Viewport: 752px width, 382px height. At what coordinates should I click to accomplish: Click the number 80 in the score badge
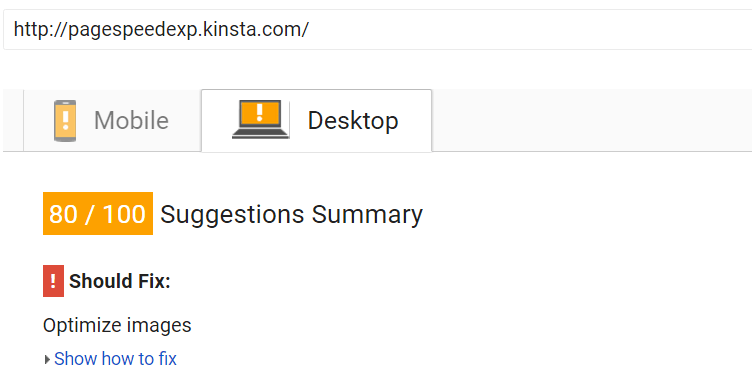tap(65, 214)
